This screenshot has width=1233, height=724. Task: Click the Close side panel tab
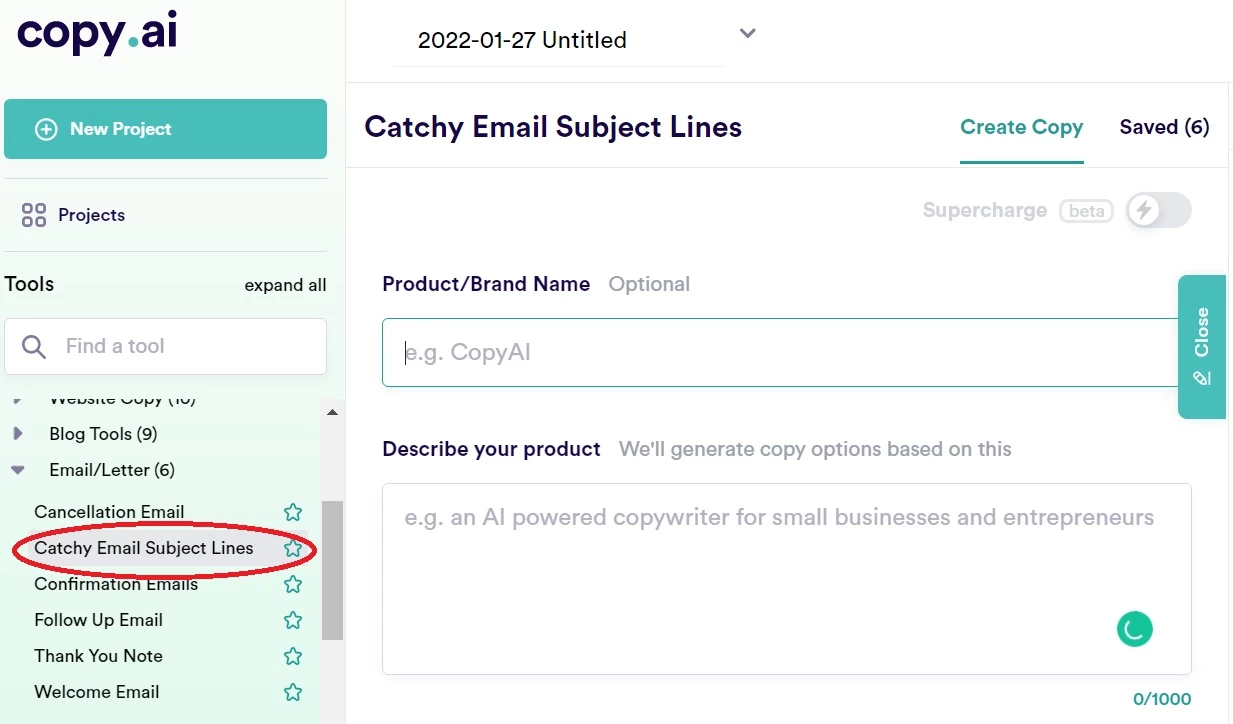[x=1202, y=346]
